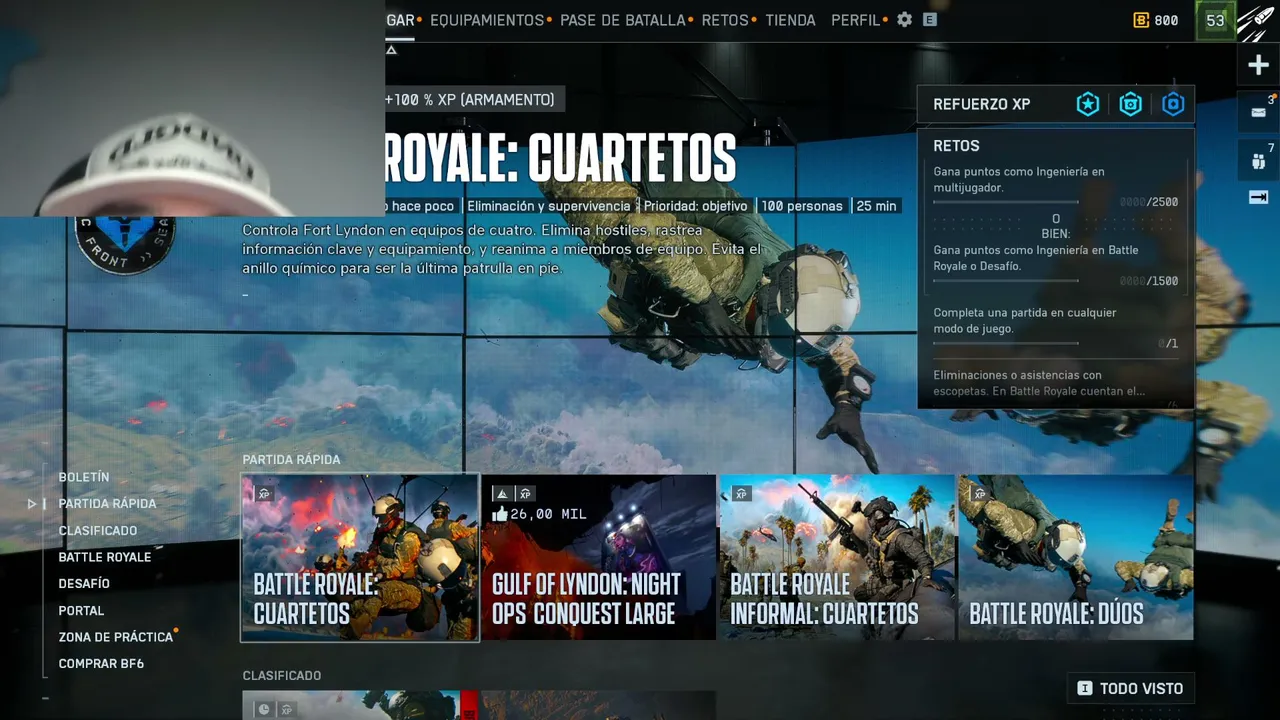Select the darker blue XP boost icon
This screenshot has width=1280, height=720.
[x=1174, y=104]
